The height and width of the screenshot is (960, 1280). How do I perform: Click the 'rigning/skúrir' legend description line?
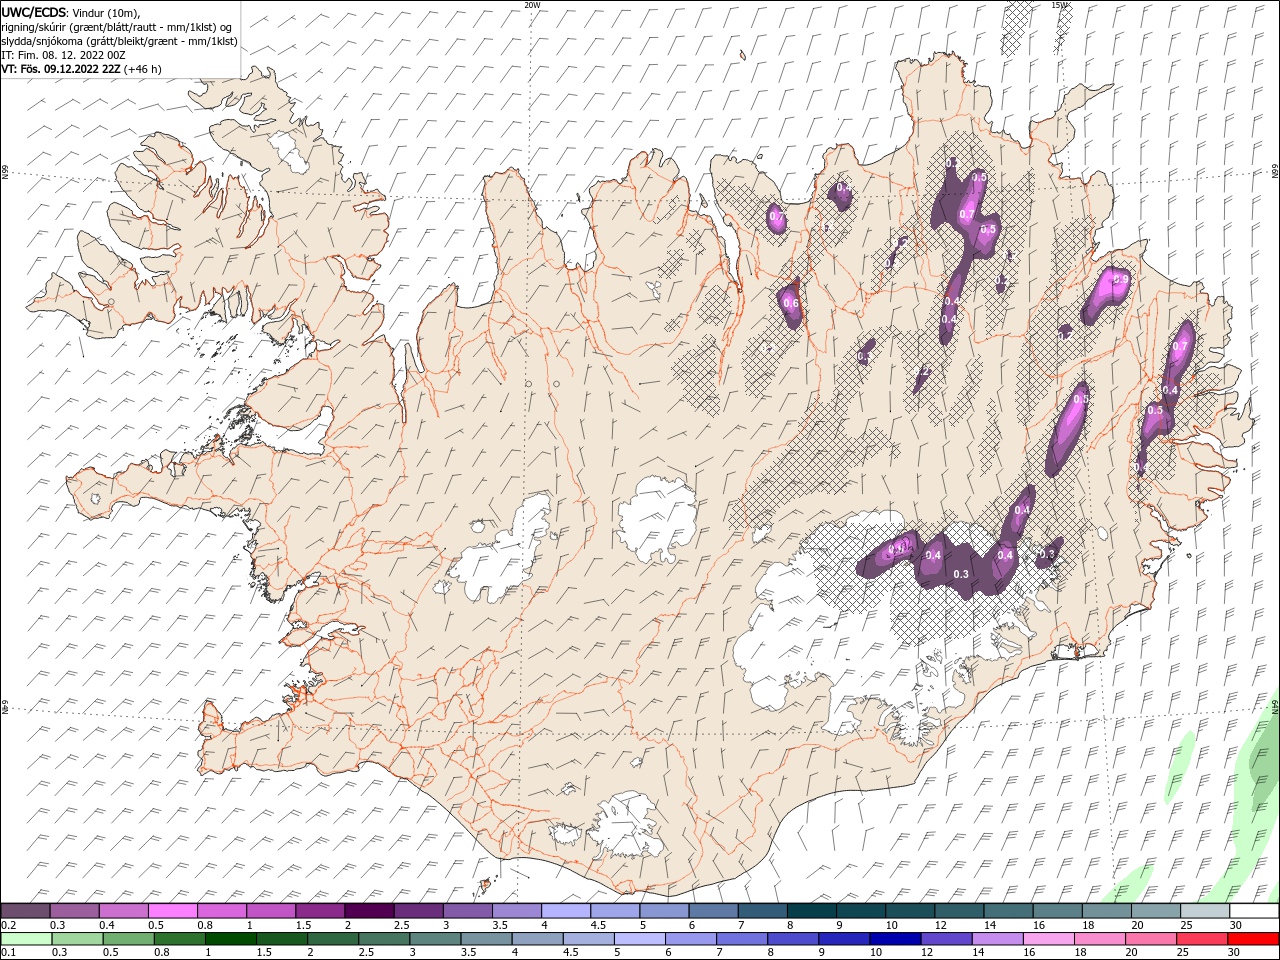[117, 27]
